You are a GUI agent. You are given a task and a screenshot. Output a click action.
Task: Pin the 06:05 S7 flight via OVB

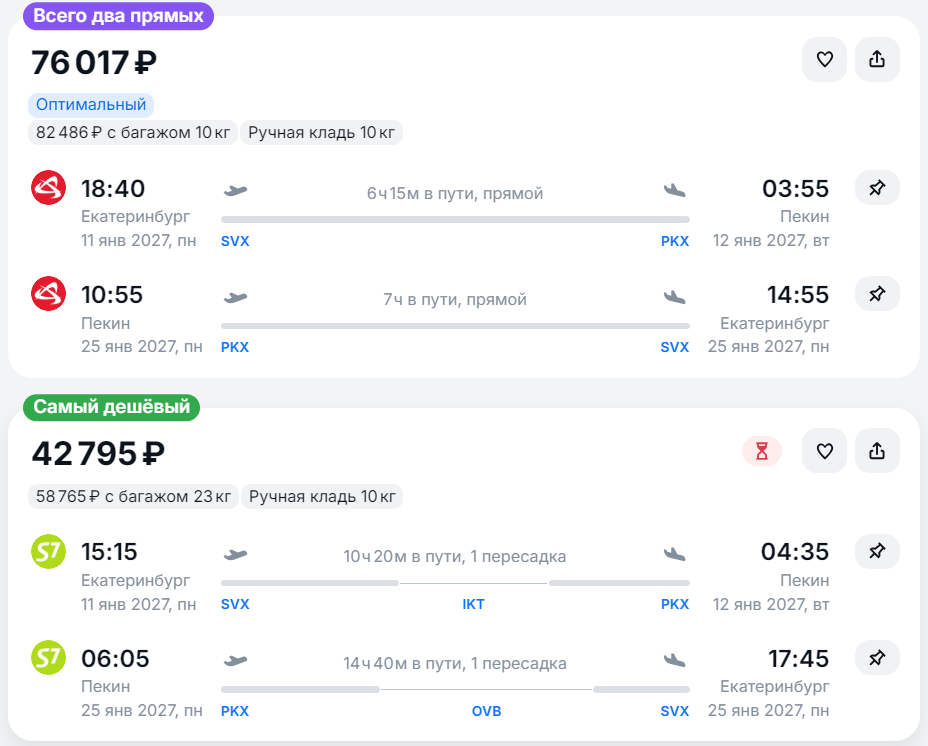click(877, 658)
